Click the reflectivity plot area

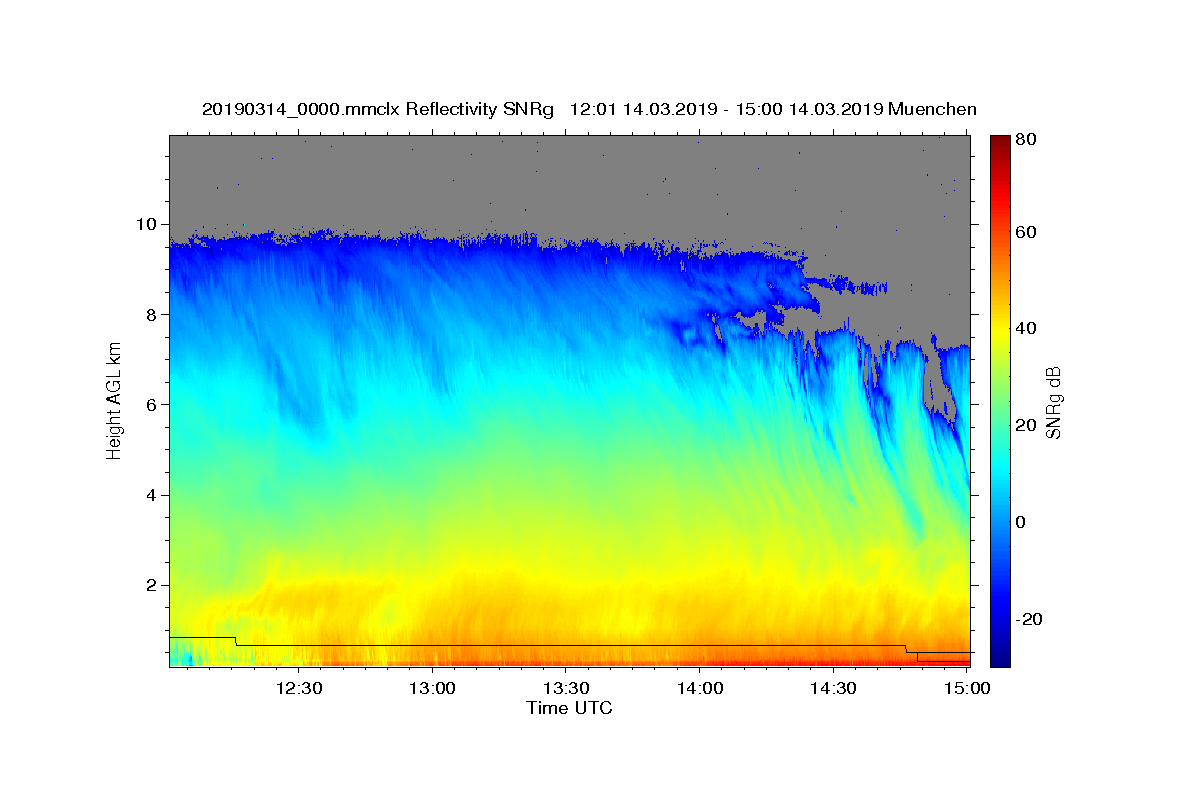(569, 401)
